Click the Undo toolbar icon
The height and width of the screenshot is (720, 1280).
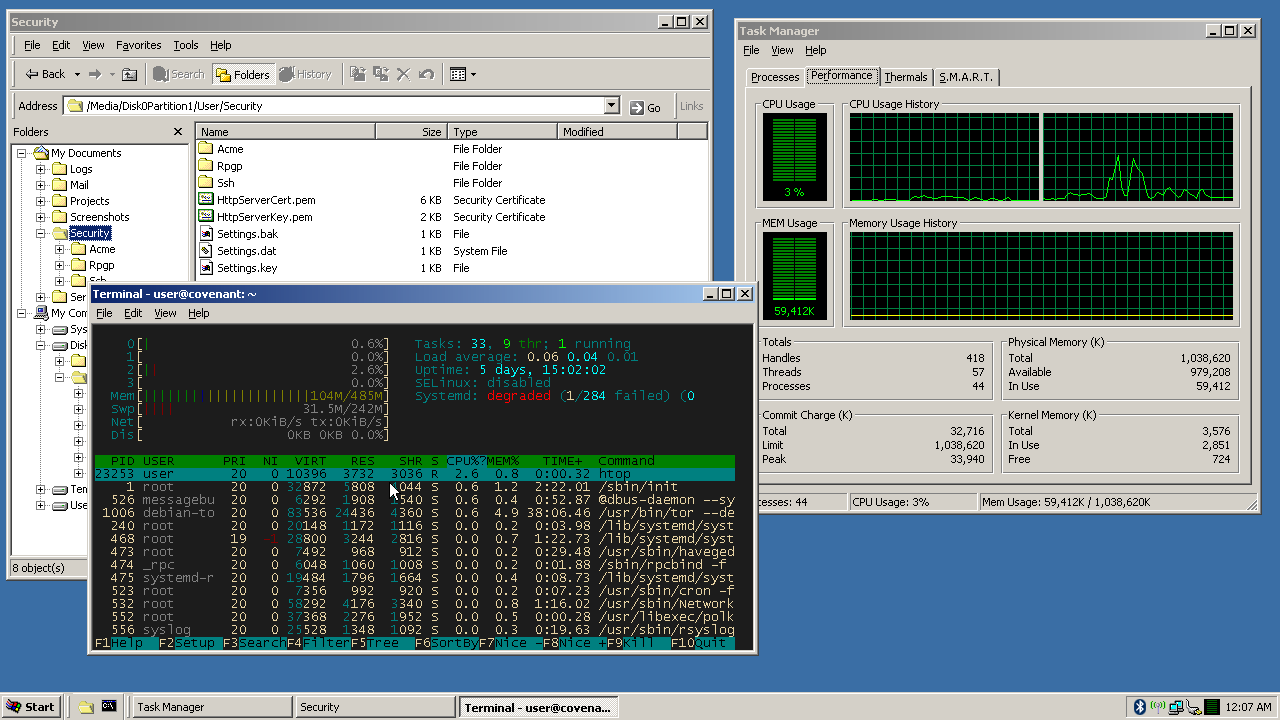click(x=427, y=74)
